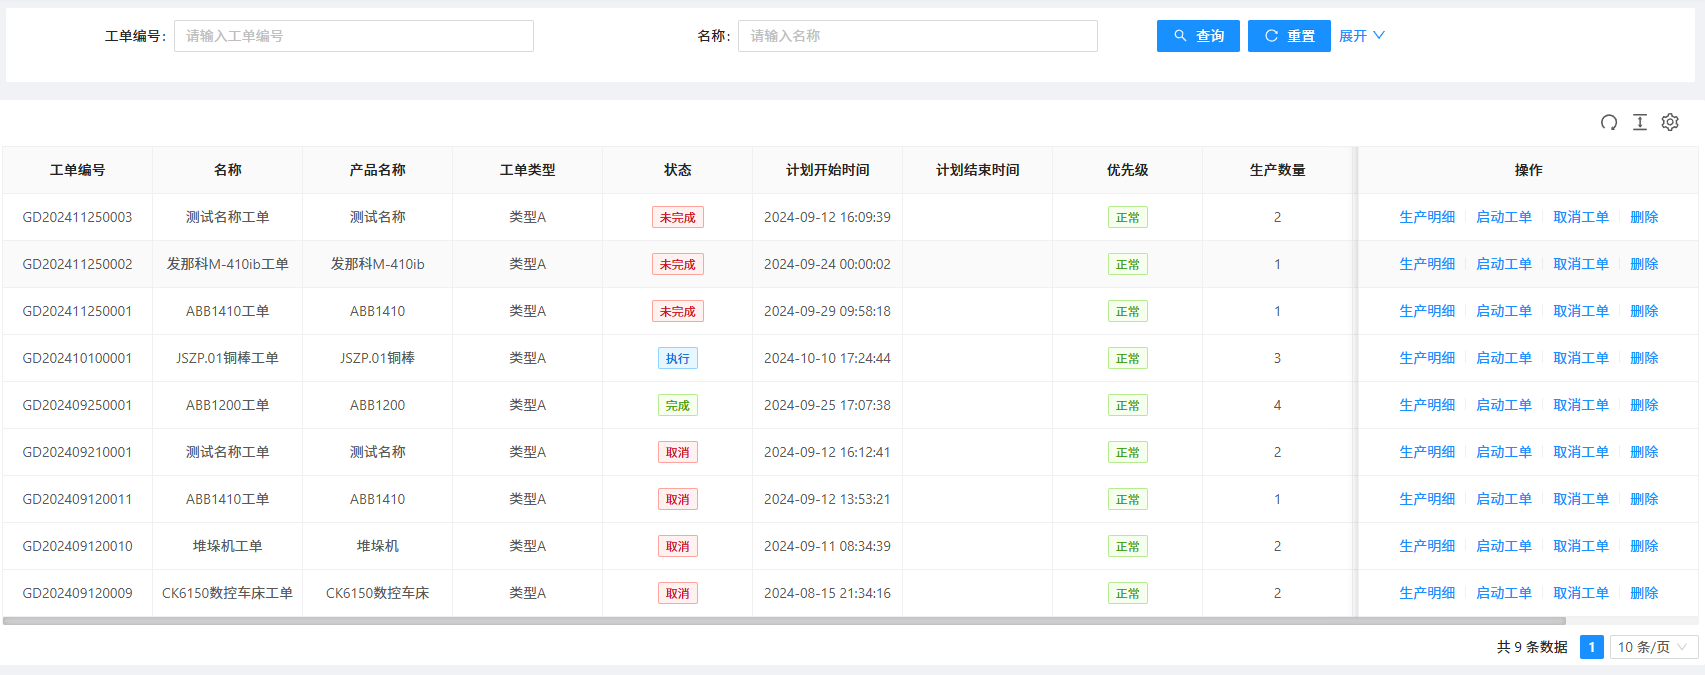Select product cell 堆垛机
This screenshot has width=1705, height=675.
[378, 546]
